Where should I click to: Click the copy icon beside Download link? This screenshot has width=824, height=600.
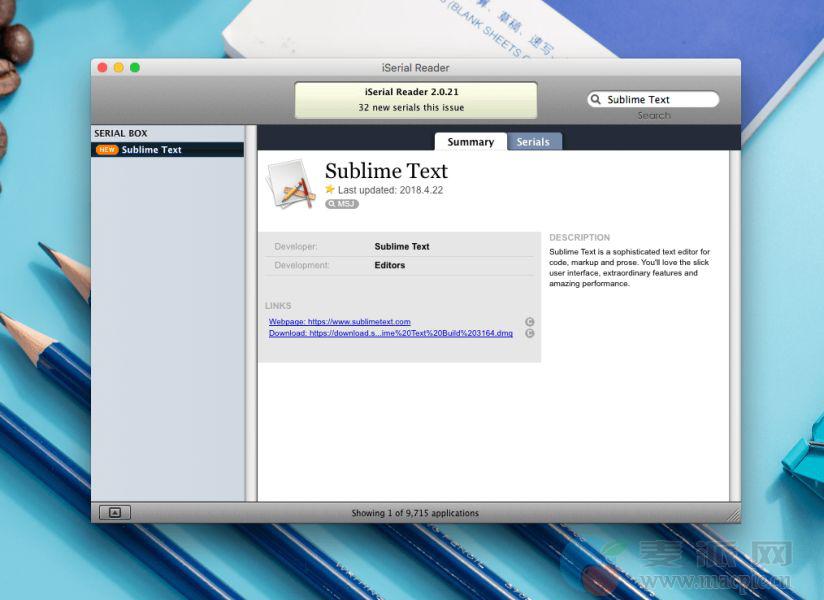pos(530,333)
